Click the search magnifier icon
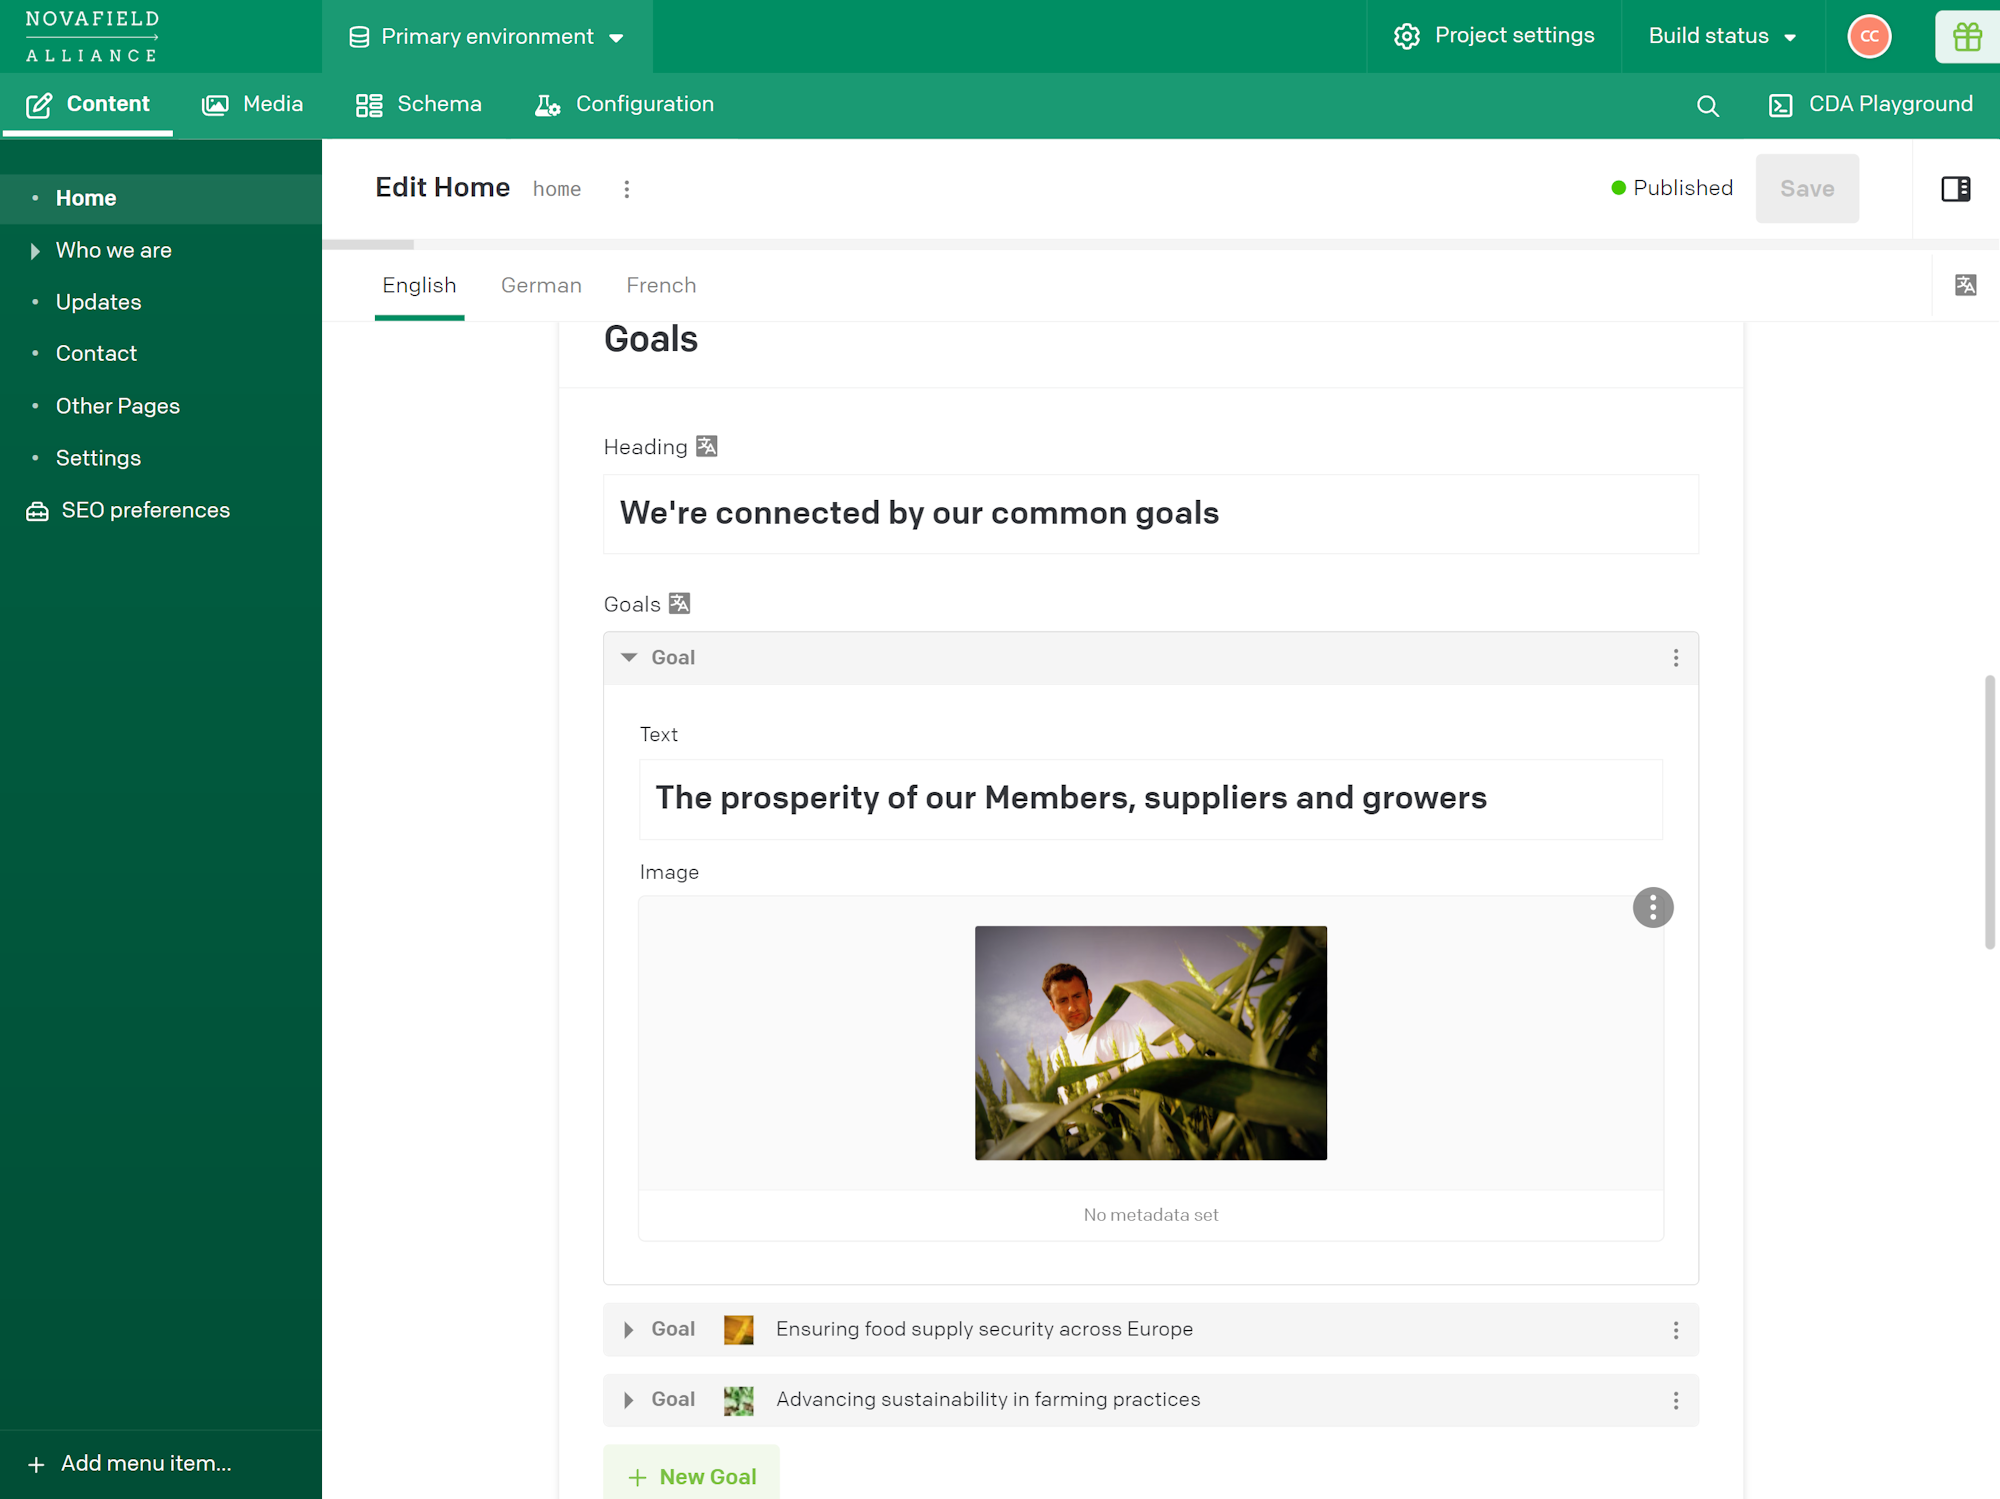This screenshot has height=1499, width=2000. pos(1707,106)
